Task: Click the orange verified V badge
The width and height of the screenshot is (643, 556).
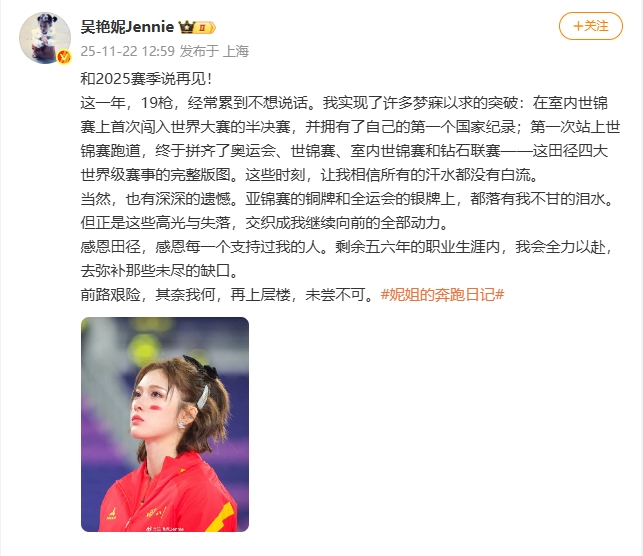Action: [x=64, y=57]
